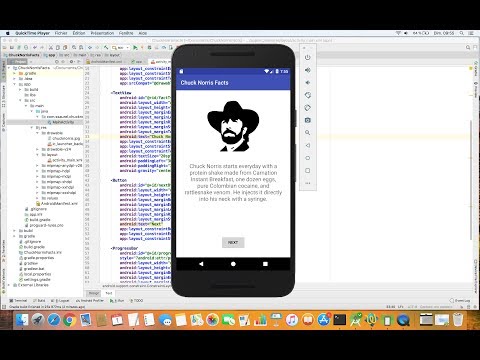Click the Make Project hammer icon
Screen dimensions: 480x360
point(106,48)
